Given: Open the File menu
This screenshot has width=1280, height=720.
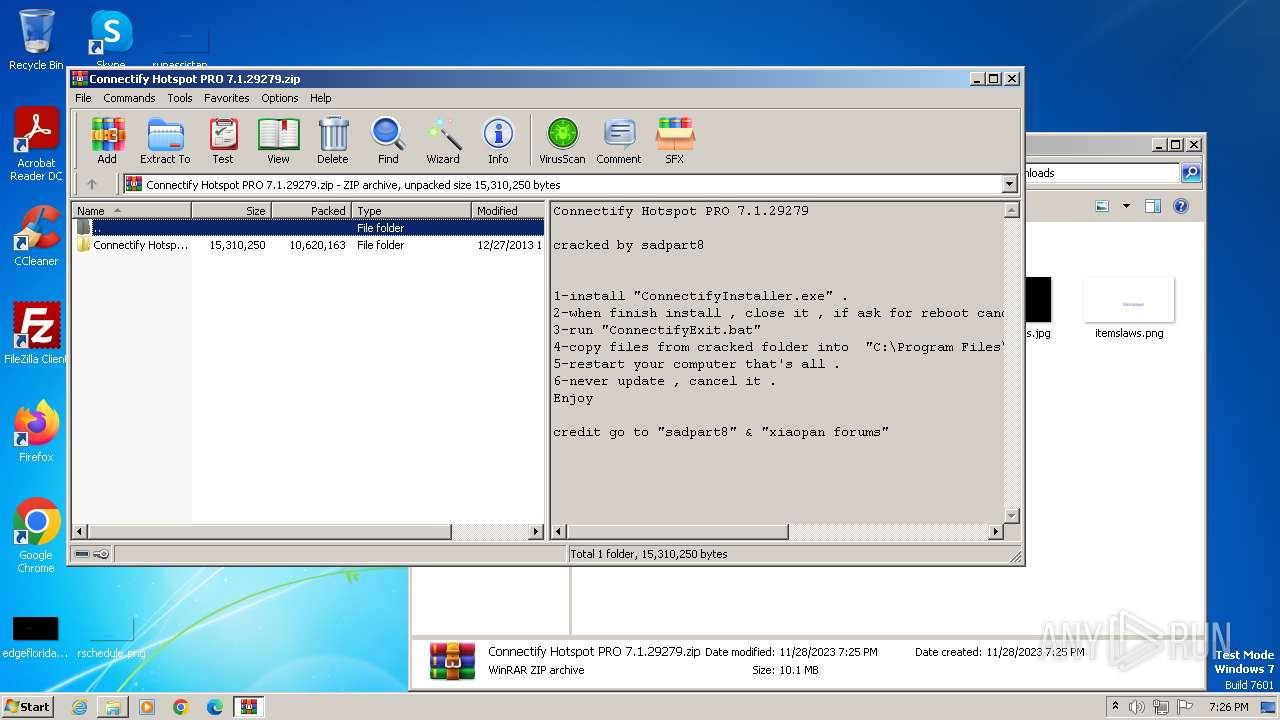Looking at the screenshot, I should pos(83,98).
